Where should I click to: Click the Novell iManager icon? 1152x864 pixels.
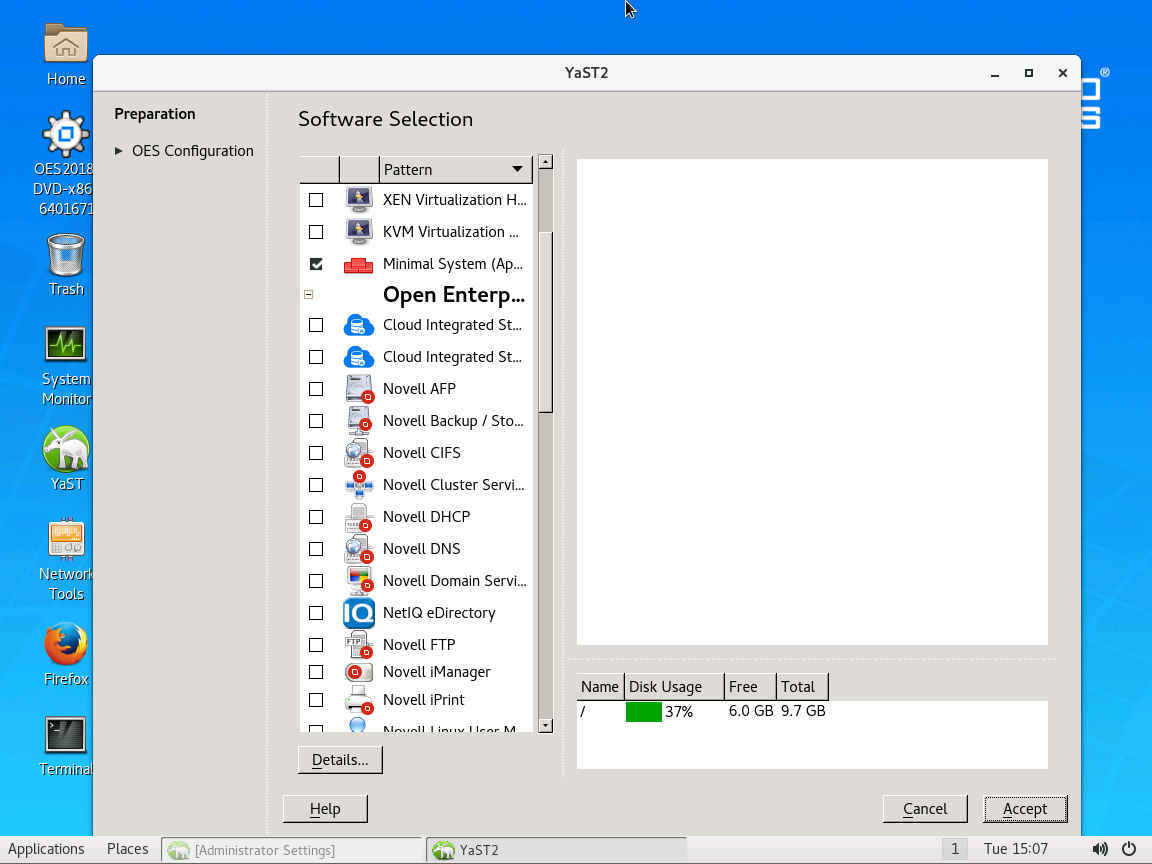click(359, 672)
